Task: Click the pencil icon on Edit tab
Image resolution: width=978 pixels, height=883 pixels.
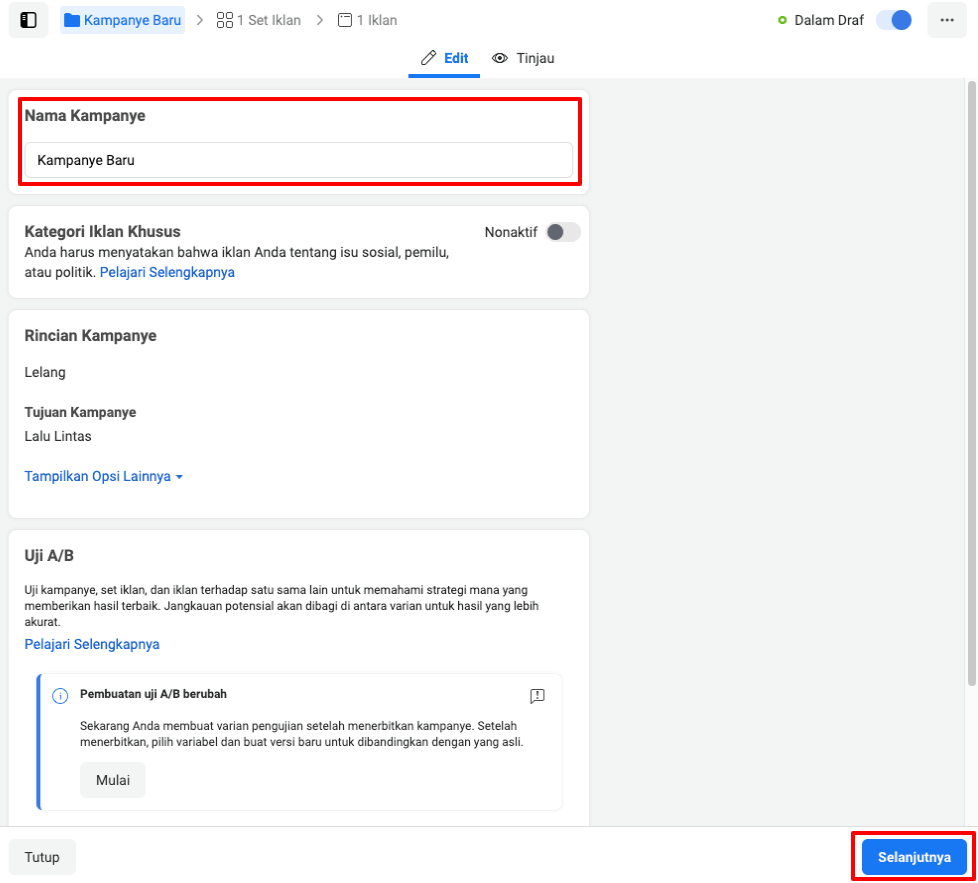Action: pos(429,58)
